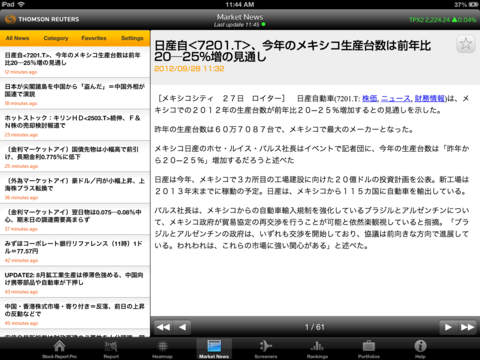Tap the 11:44 AM clock in status bar

[x=240, y=4]
